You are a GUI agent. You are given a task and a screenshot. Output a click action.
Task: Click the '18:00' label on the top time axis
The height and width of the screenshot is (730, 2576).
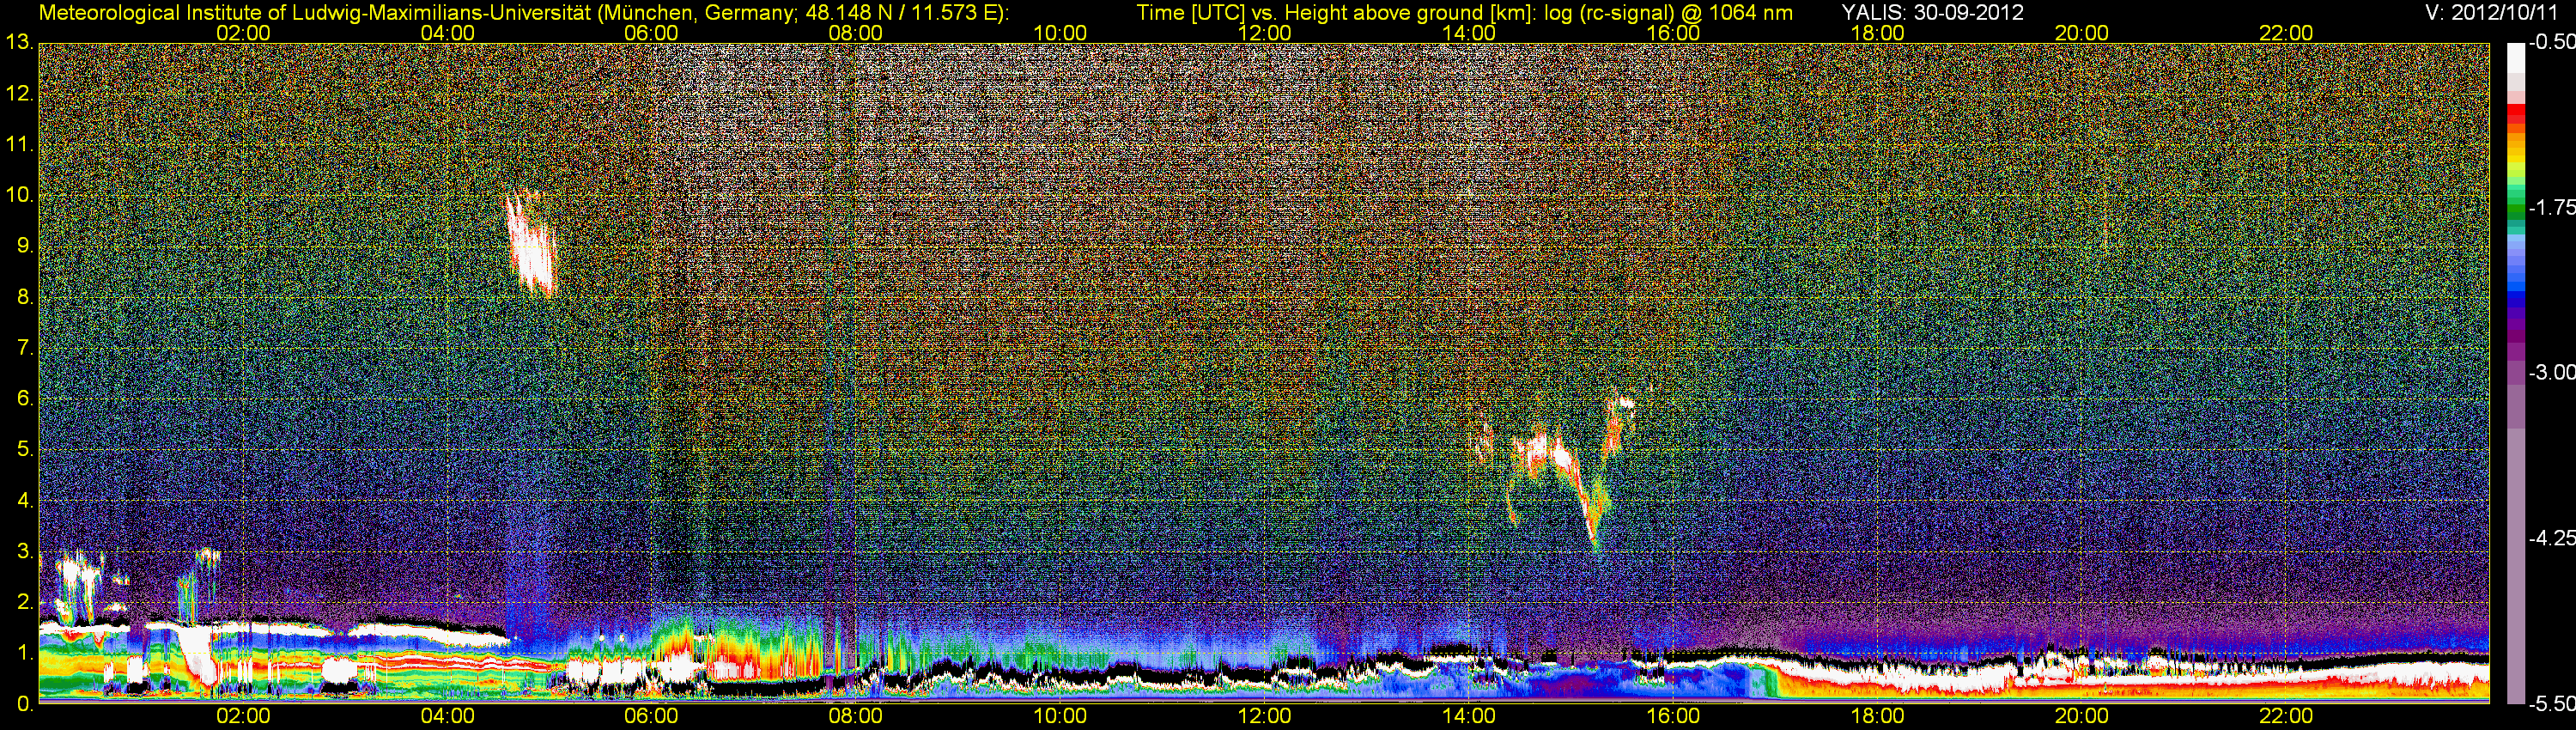point(1878,33)
